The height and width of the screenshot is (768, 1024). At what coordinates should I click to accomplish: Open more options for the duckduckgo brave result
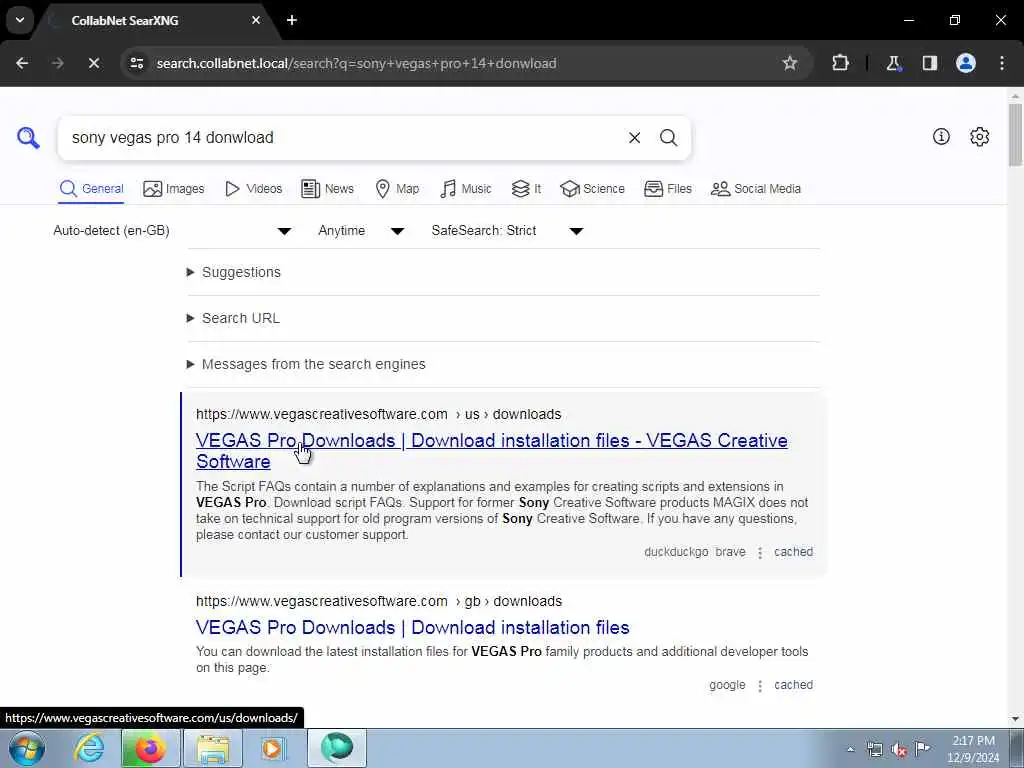click(x=760, y=552)
